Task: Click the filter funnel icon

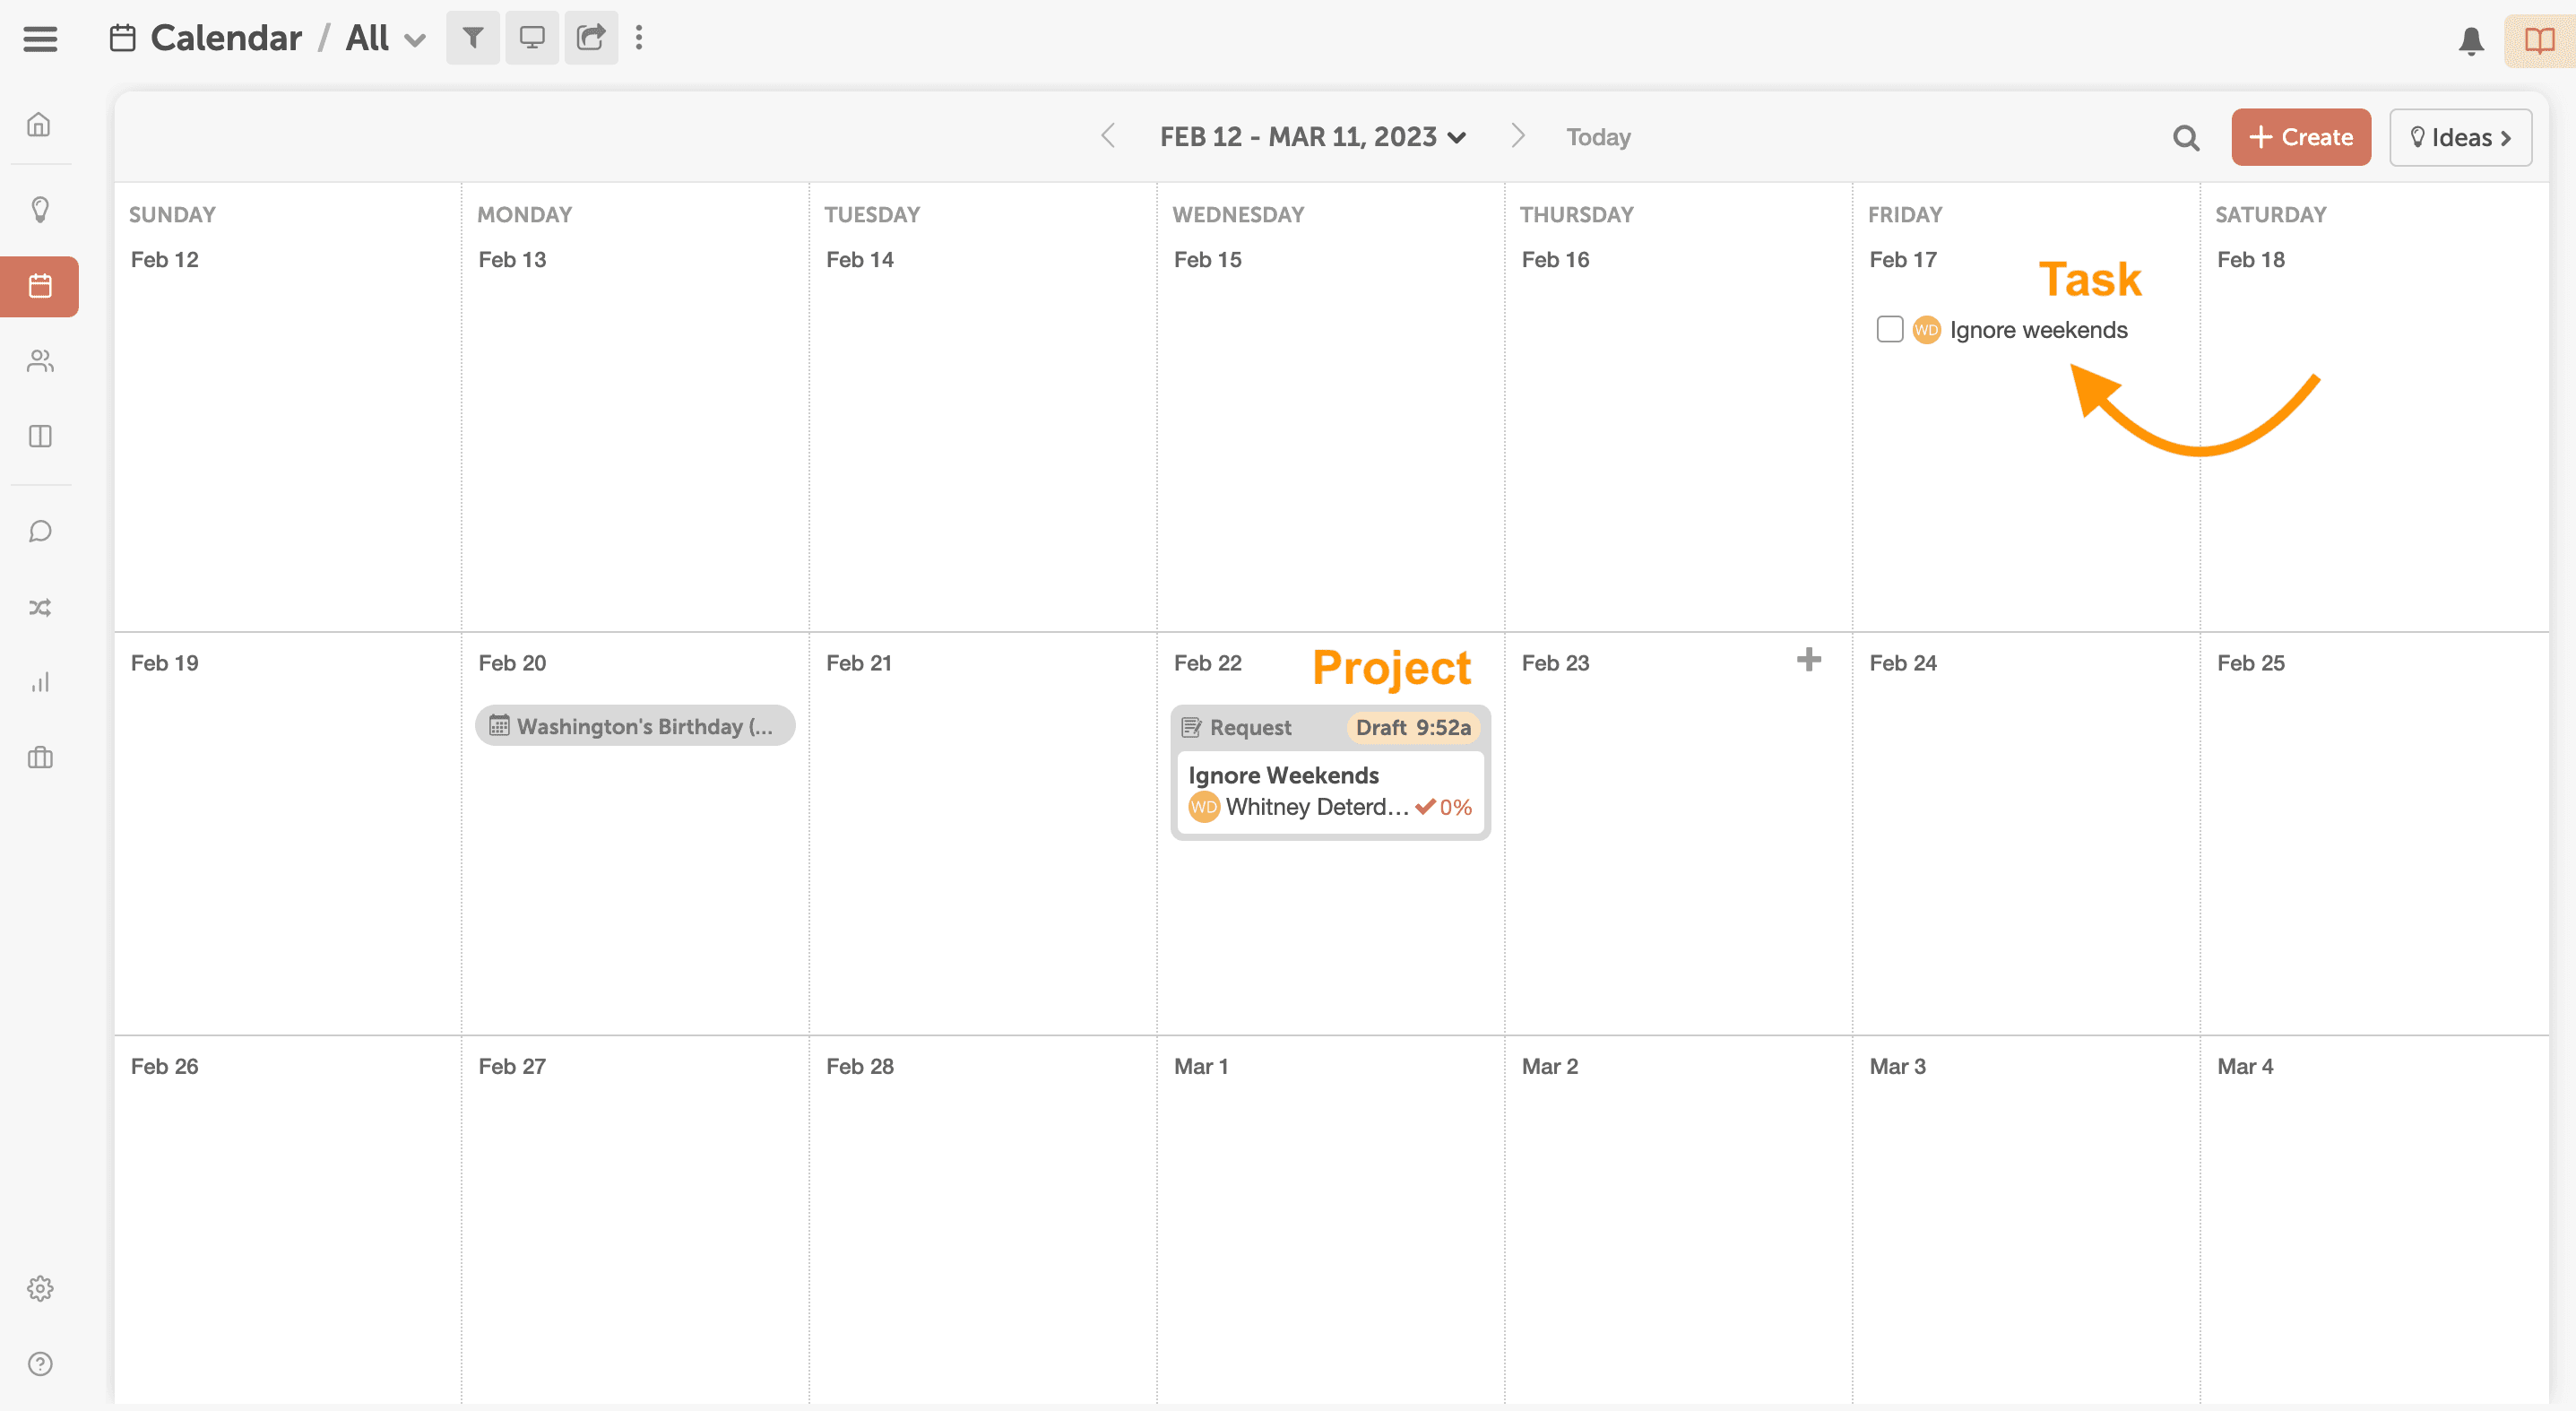Action: [473, 38]
